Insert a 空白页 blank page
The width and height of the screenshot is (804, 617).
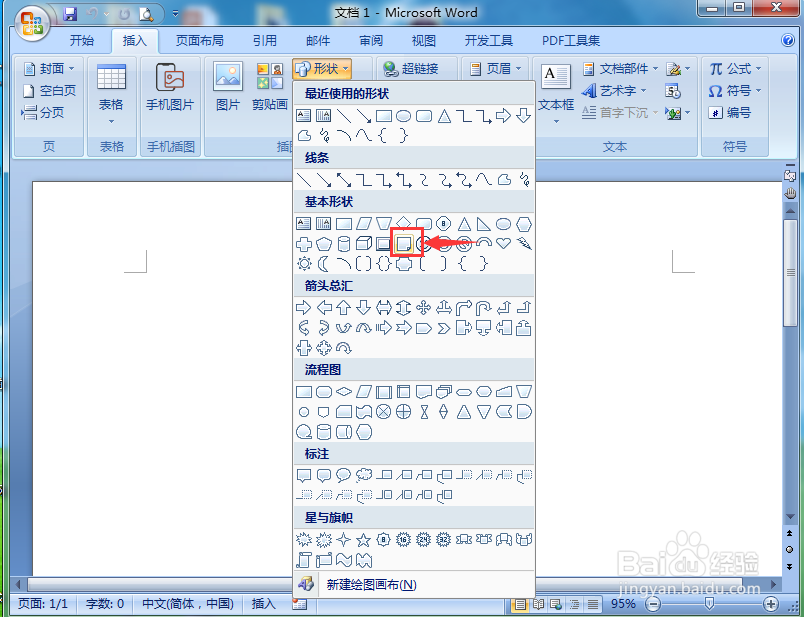pos(50,91)
